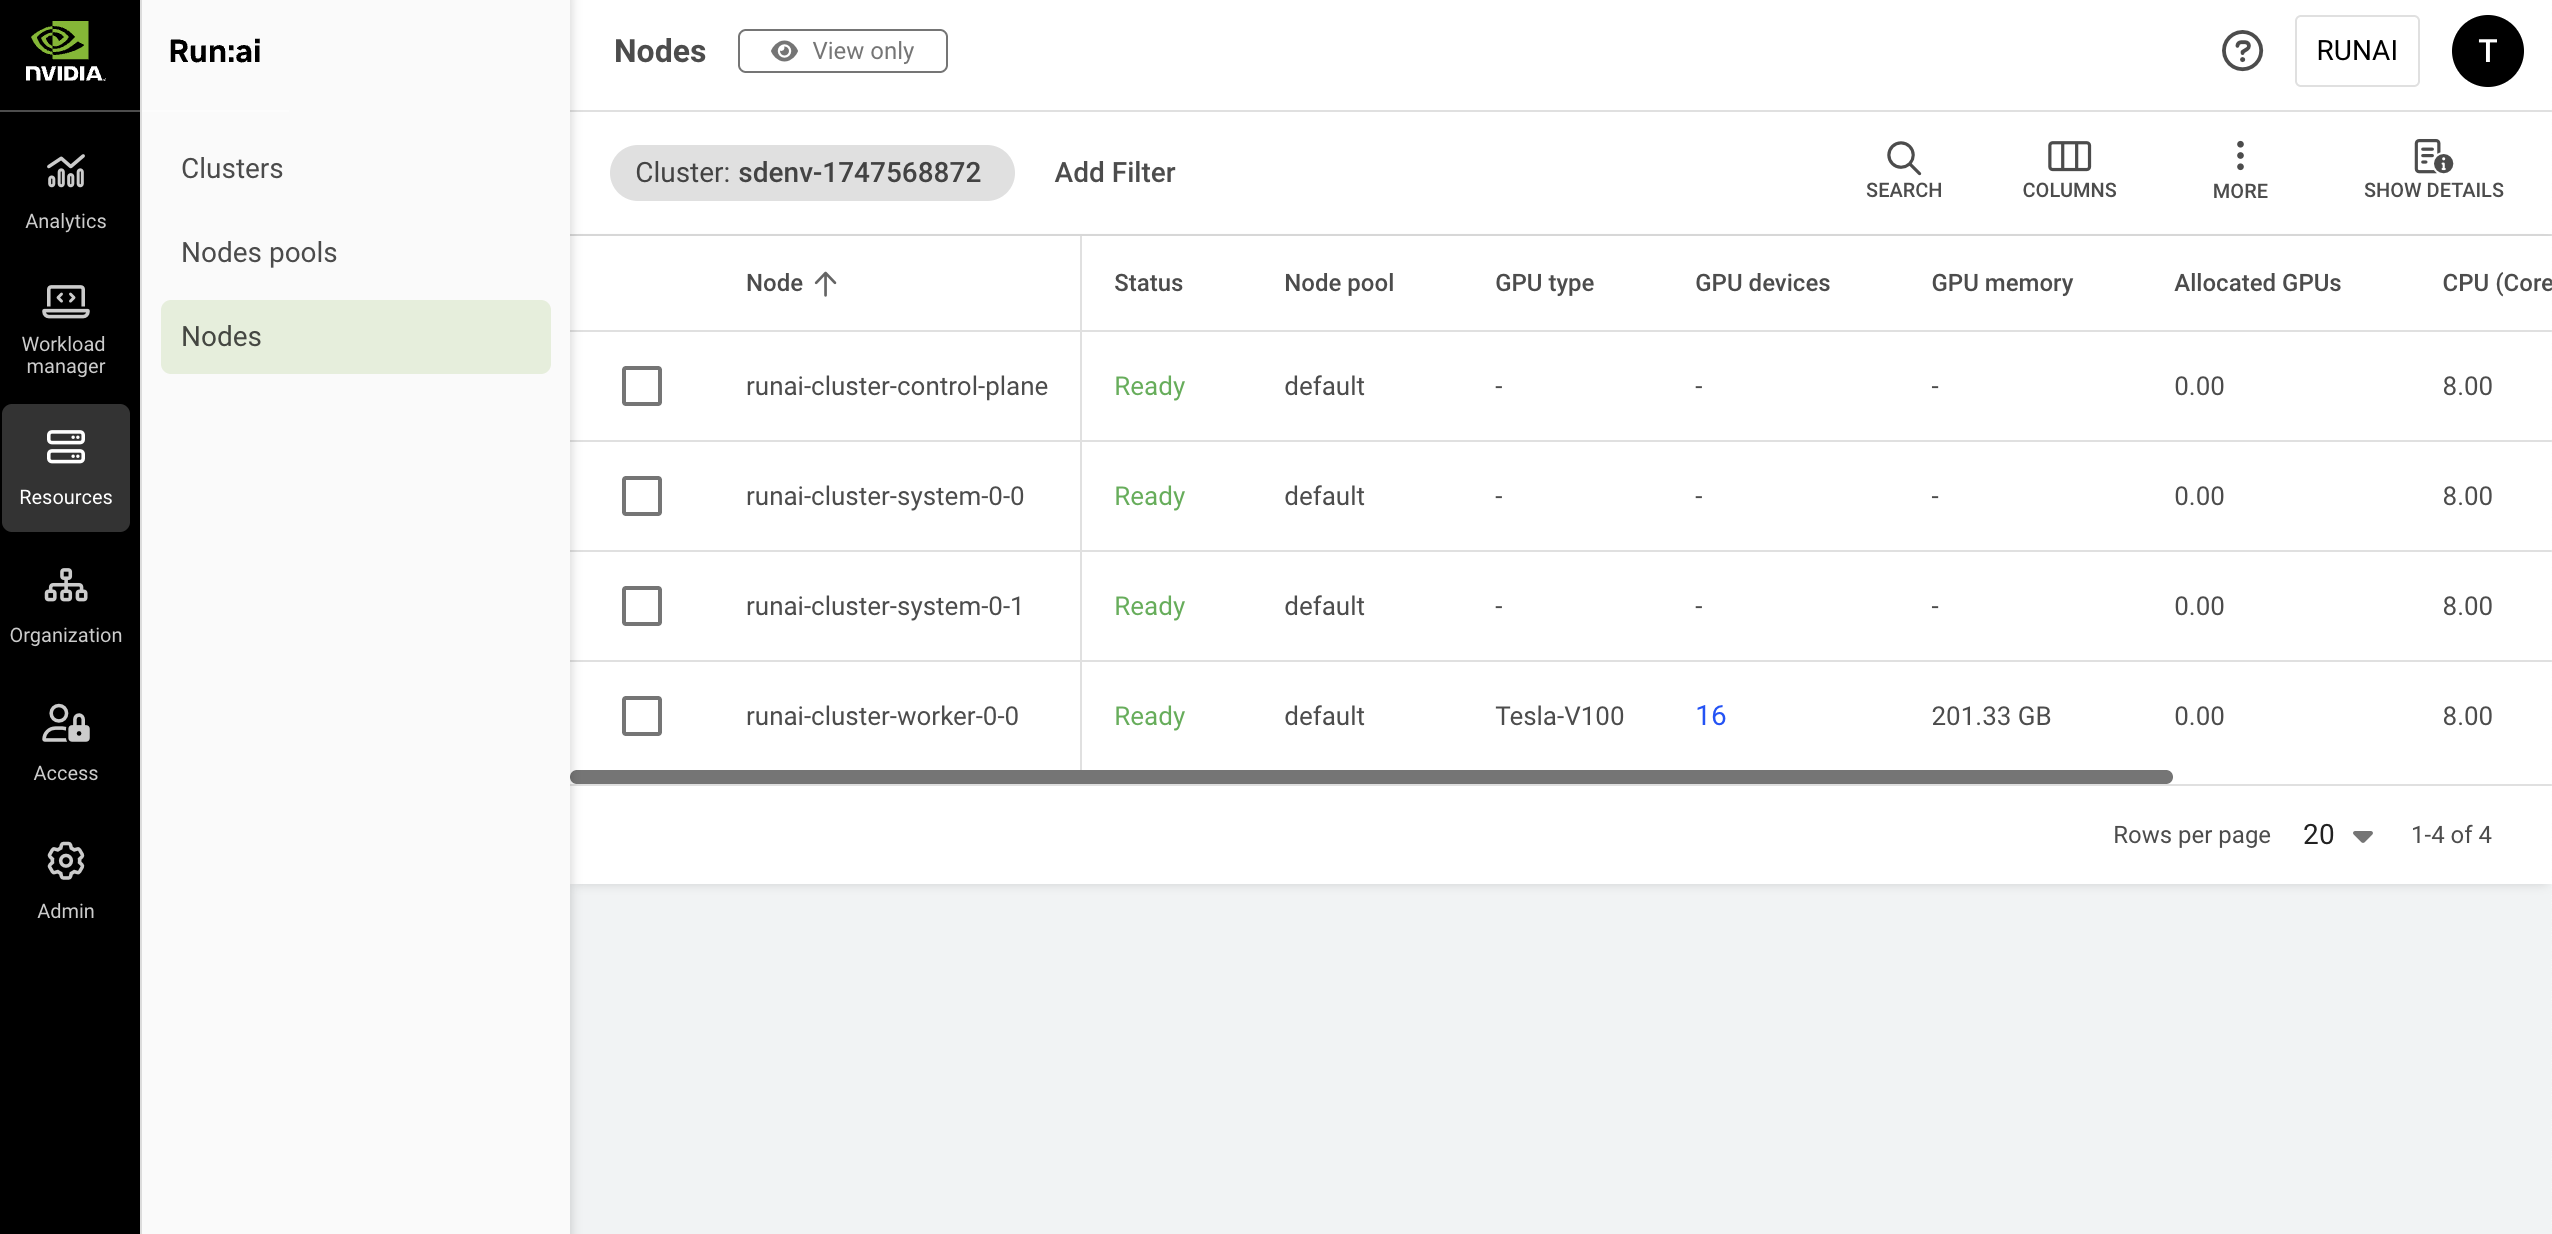Viewport: 2552px width, 1234px height.
Task: Open the 16 GPU devices link
Action: [1710, 716]
